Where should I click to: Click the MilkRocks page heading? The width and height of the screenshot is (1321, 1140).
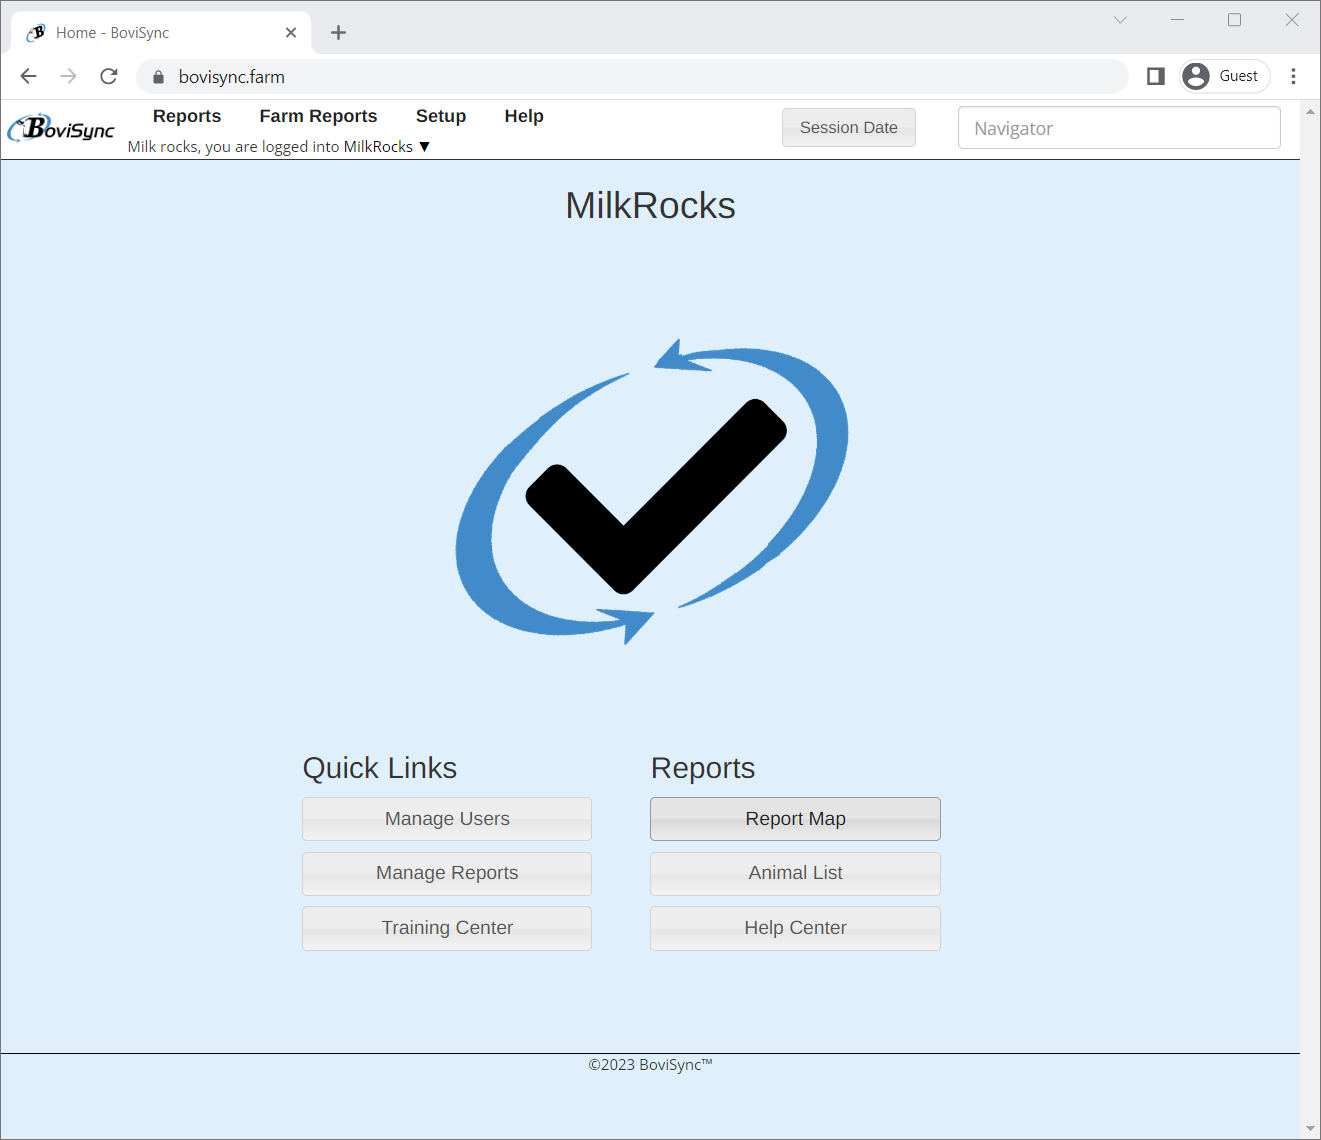651,206
